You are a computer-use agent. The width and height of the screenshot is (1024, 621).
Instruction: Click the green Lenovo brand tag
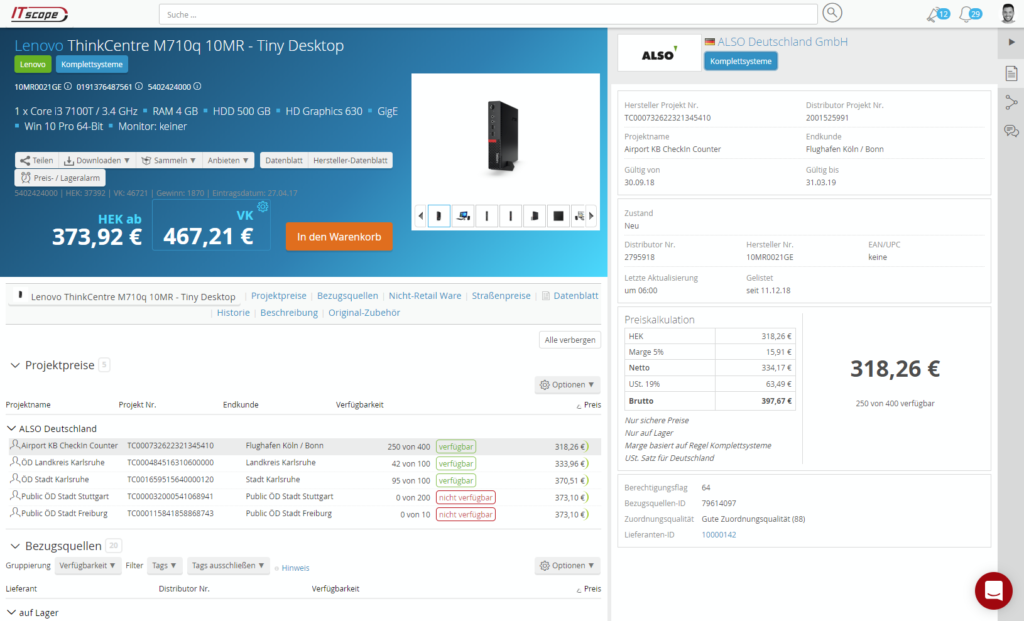(33, 64)
